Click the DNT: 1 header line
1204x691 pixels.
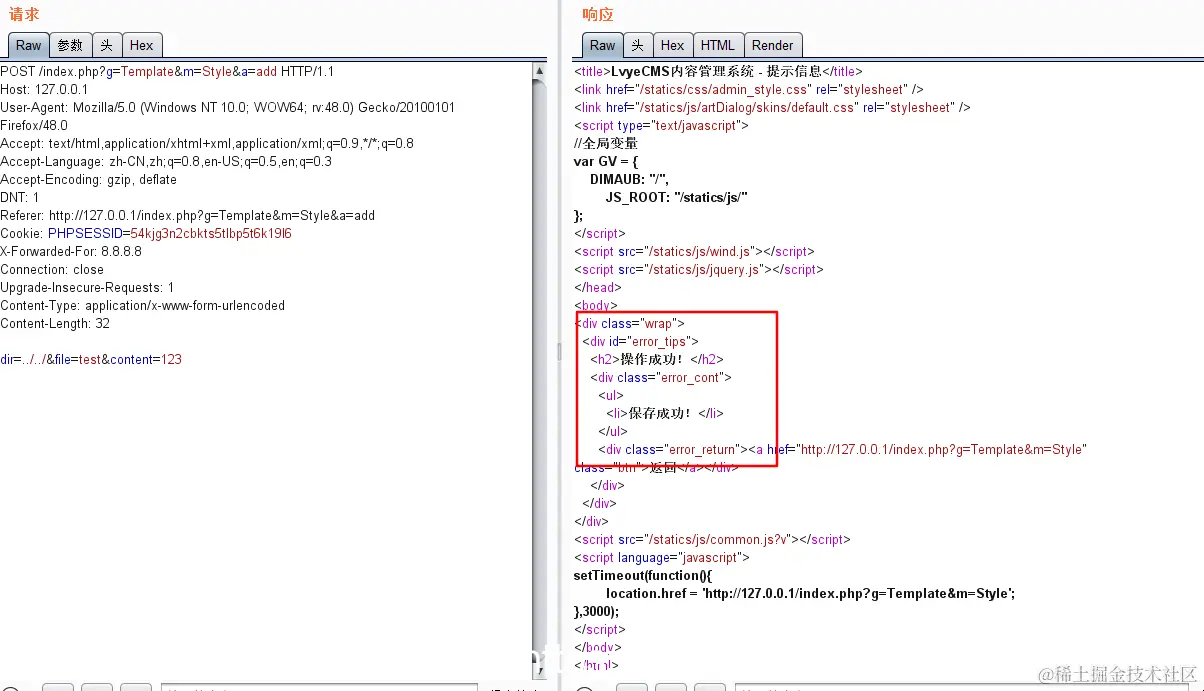click(x=20, y=198)
